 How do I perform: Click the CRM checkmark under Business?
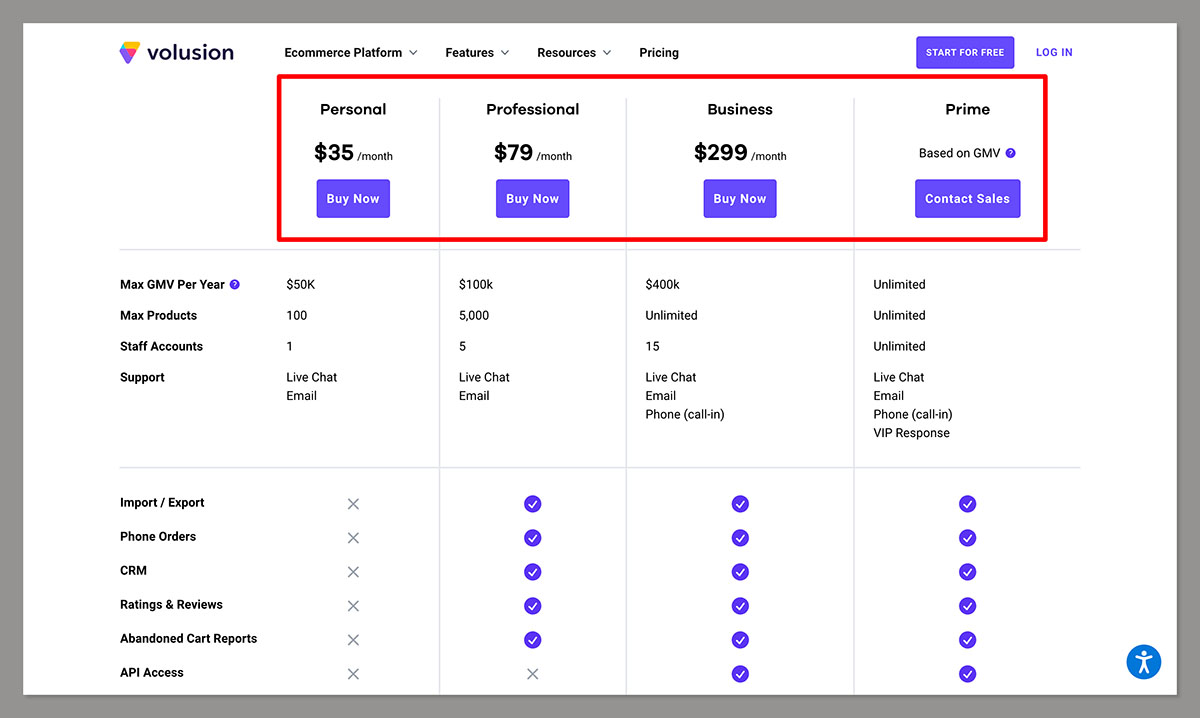(740, 571)
